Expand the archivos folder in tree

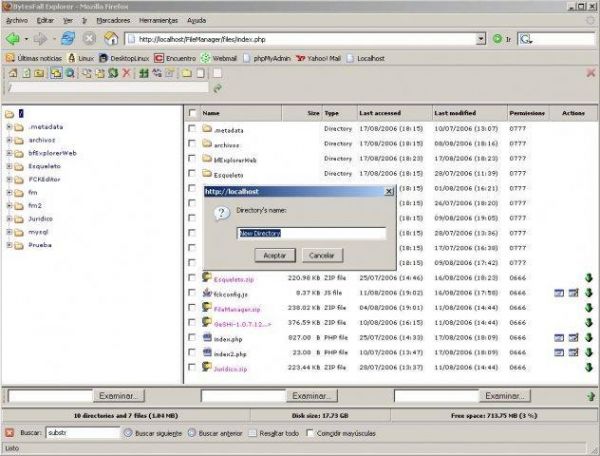coord(9,140)
